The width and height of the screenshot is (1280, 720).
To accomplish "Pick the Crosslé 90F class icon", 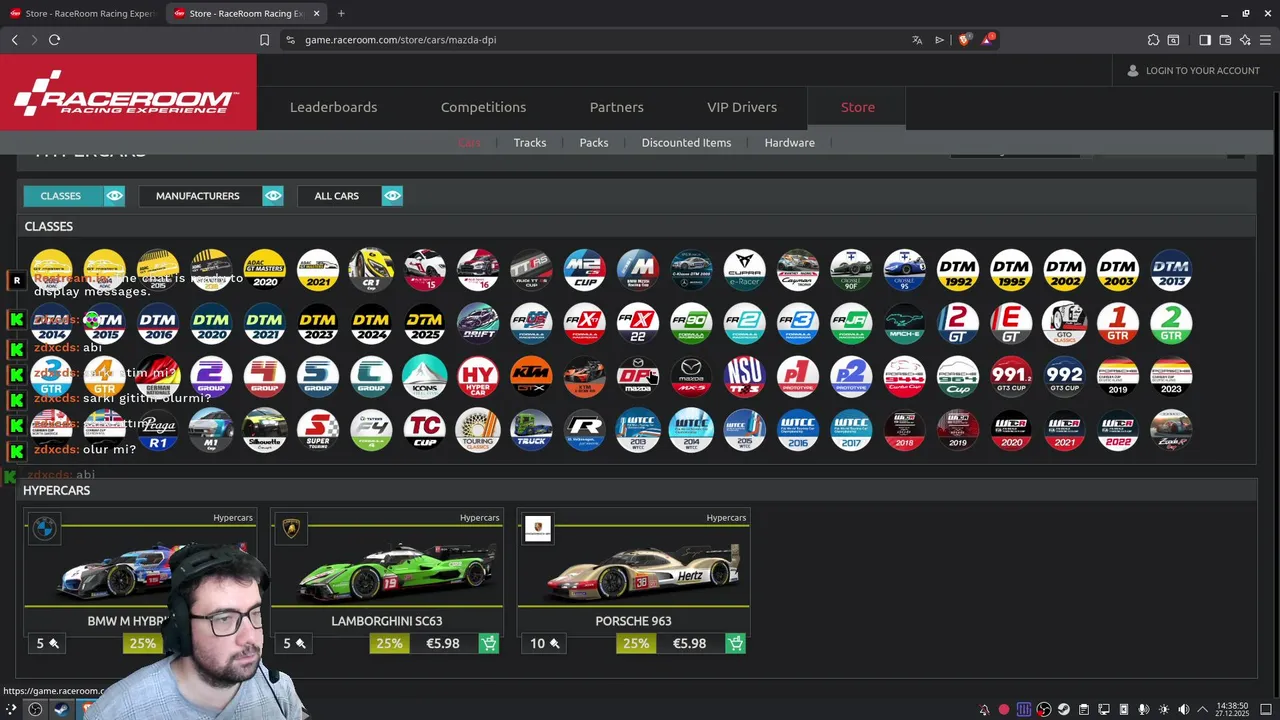I will coord(851,269).
